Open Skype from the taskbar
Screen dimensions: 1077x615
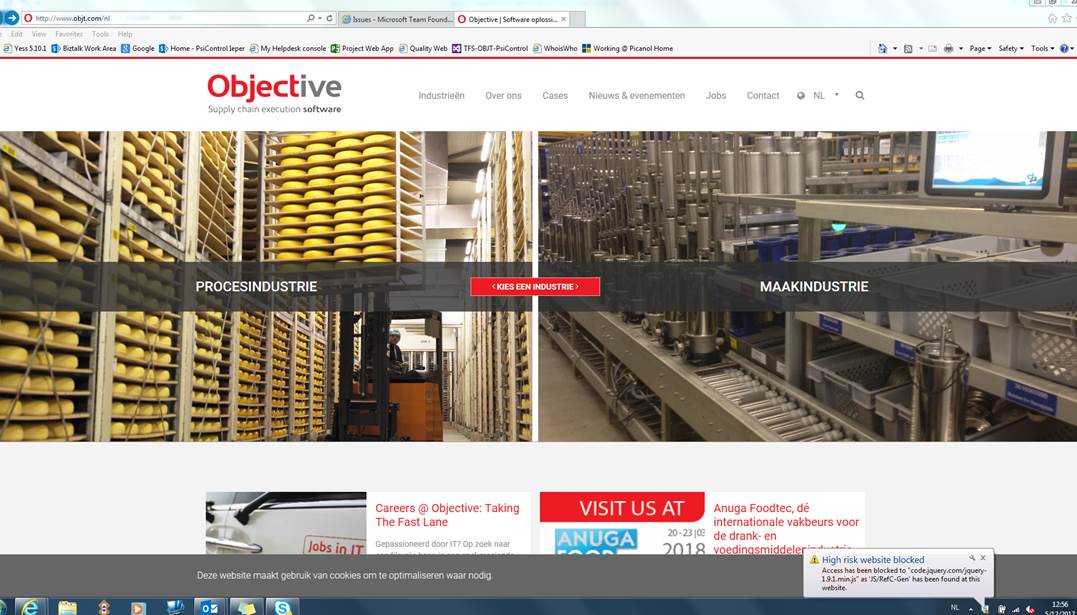pyautogui.click(x=282, y=607)
